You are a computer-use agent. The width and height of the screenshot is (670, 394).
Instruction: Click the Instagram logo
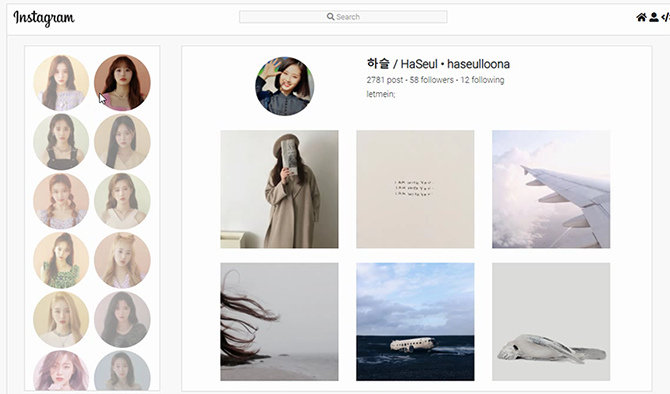[44, 18]
